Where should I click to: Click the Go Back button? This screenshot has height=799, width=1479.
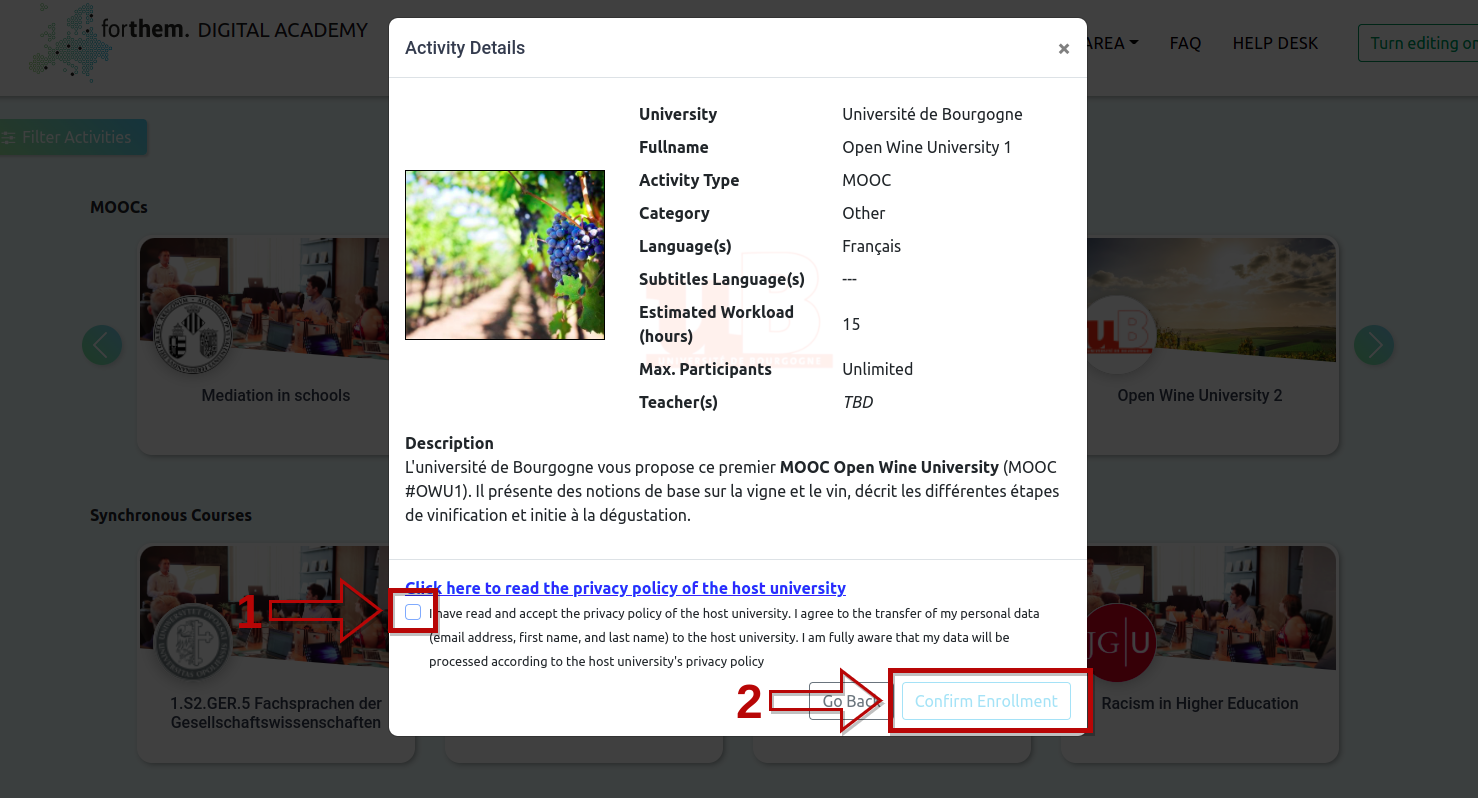point(850,701)
